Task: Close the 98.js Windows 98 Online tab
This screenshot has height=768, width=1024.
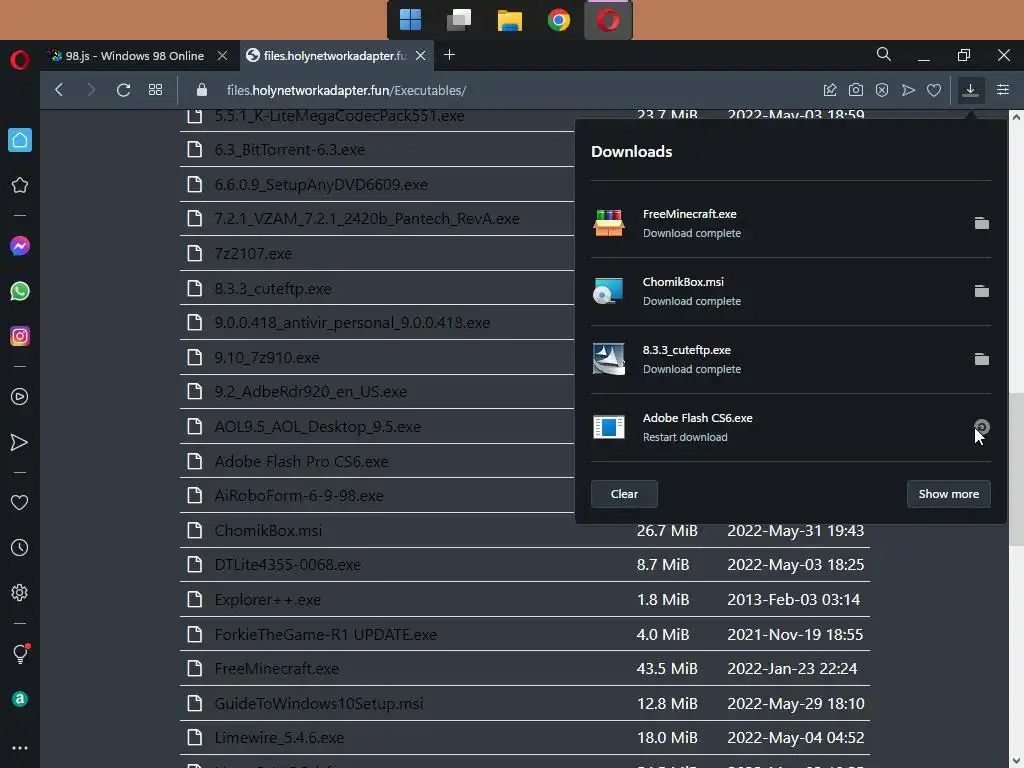Action: click(x=222, y=56)
